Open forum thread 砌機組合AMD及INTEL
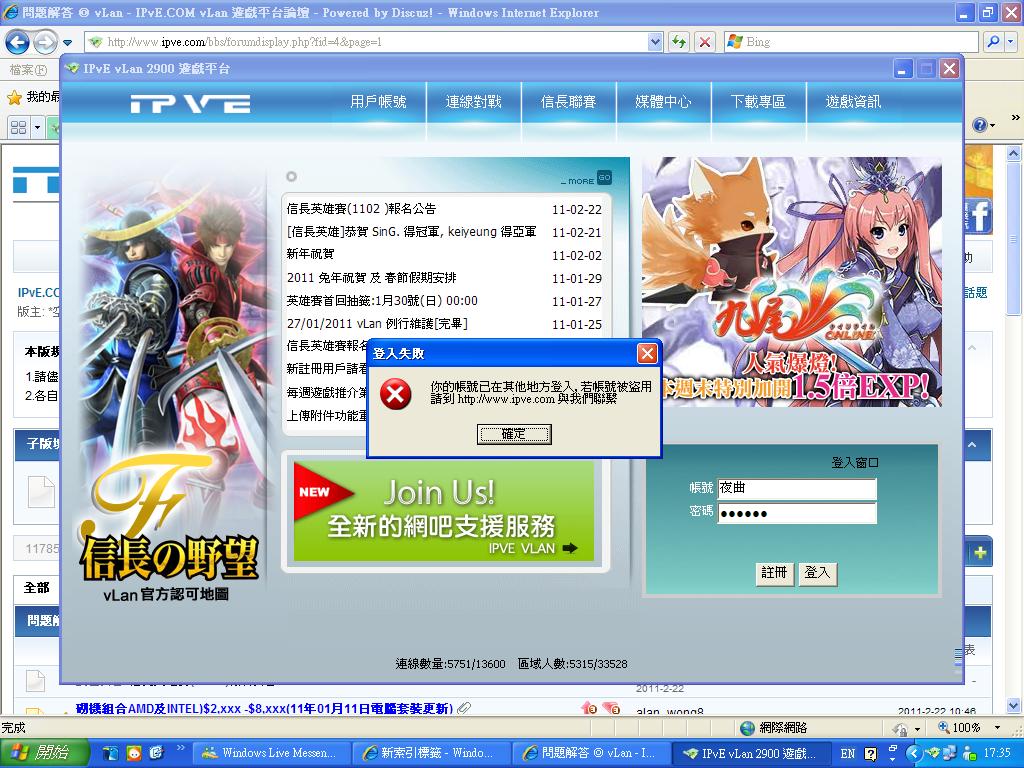1024x768 pixels. [x=264, y=709]
